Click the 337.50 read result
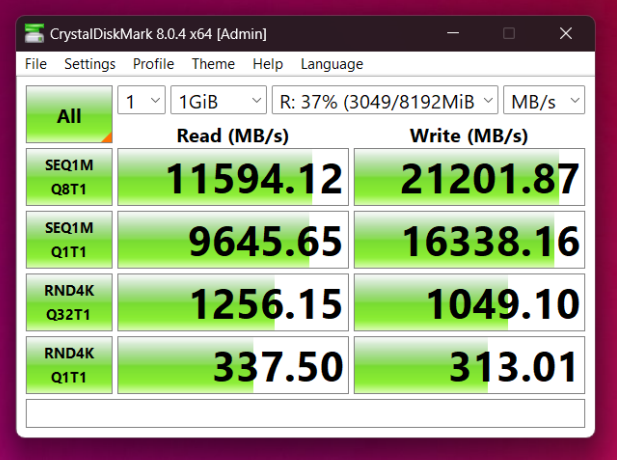Viewport: 617px width, 460px height. tap(233, 365)
